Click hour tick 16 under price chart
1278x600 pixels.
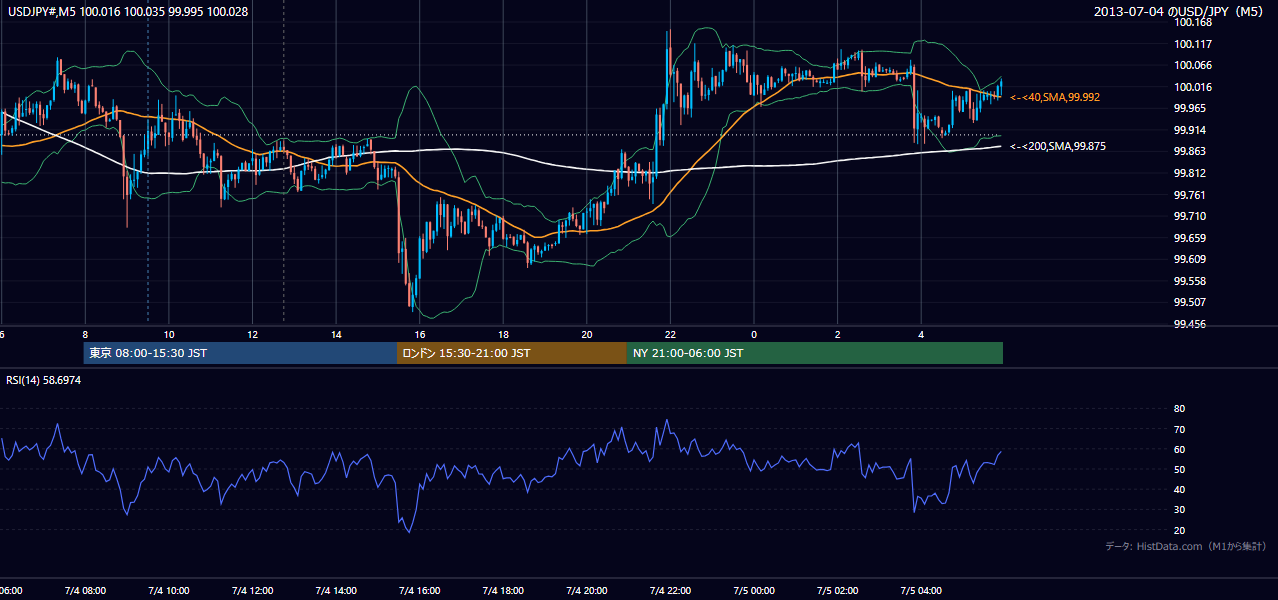[x=420, y=335]
